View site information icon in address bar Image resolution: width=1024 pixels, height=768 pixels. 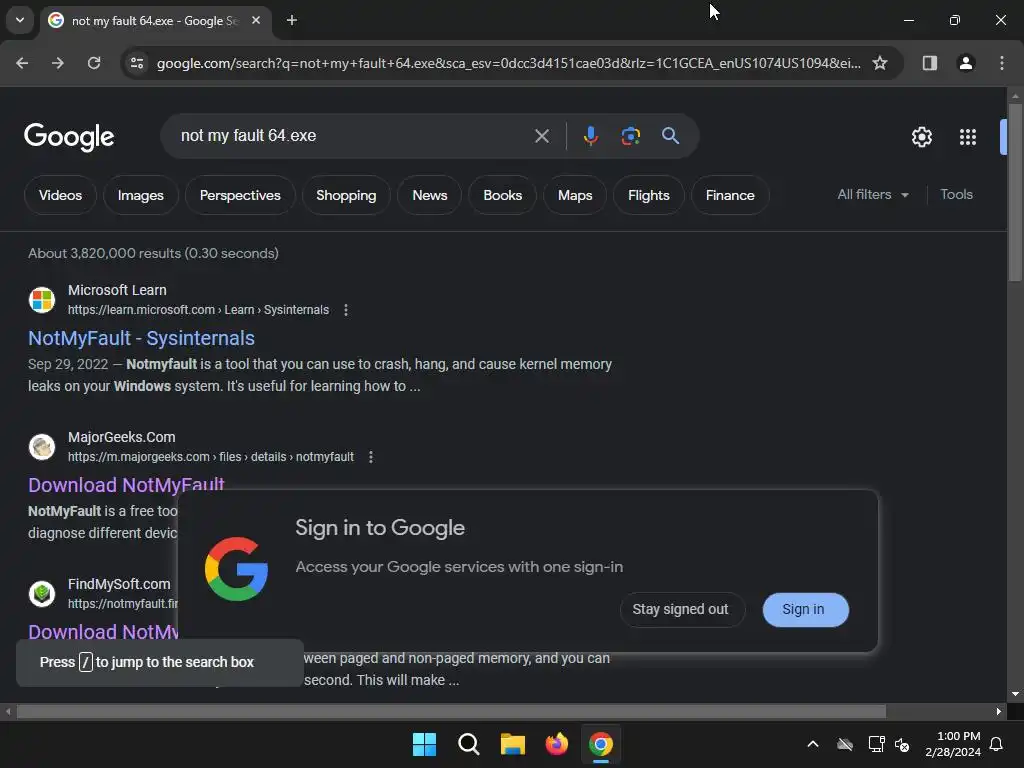pos(137,63)
